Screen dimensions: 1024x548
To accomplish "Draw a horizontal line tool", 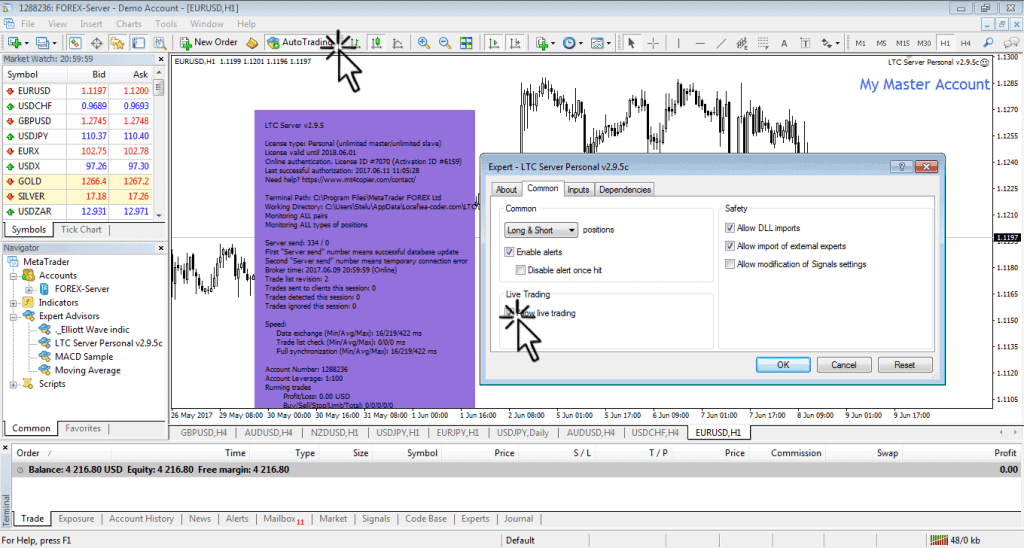I will pyautogui.click(x=700, y=43).
